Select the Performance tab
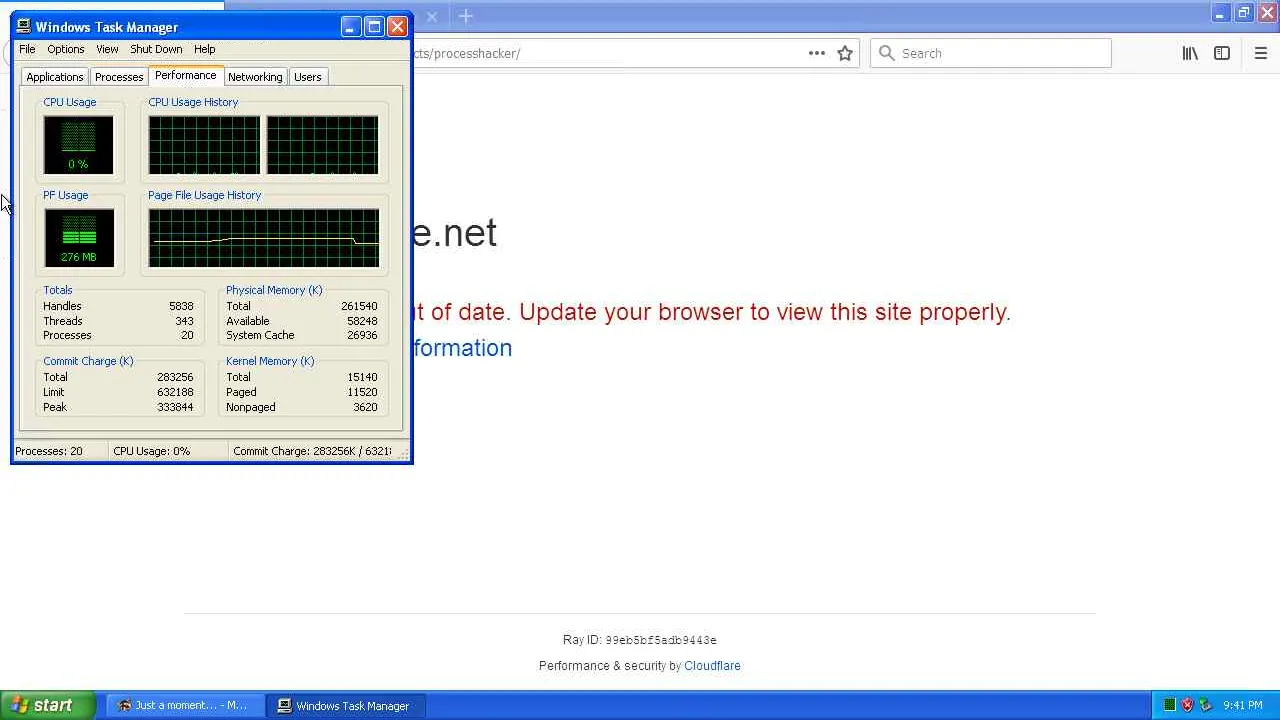 coord(185,76)
